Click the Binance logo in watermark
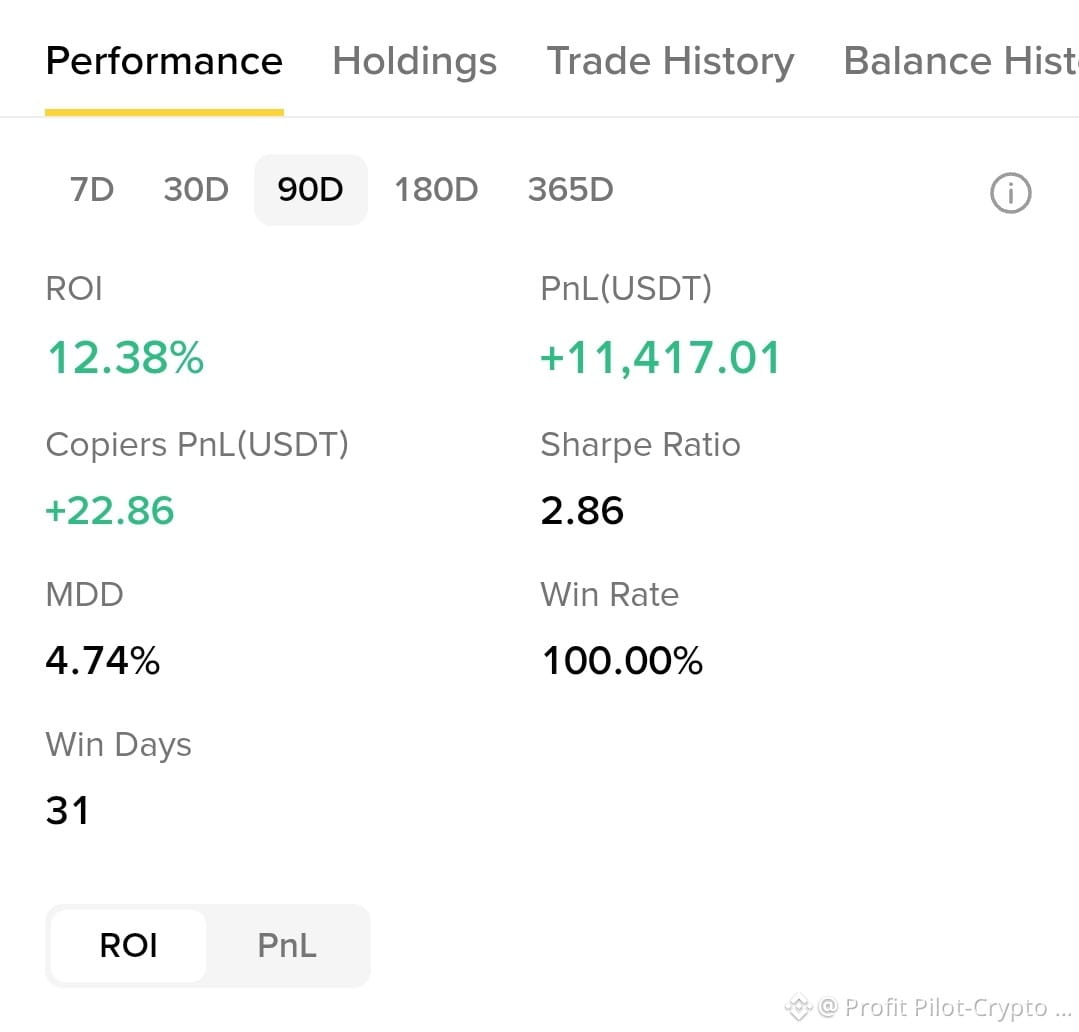The width and height of the screenshot is (1079, 1032). click(798, 1008)
